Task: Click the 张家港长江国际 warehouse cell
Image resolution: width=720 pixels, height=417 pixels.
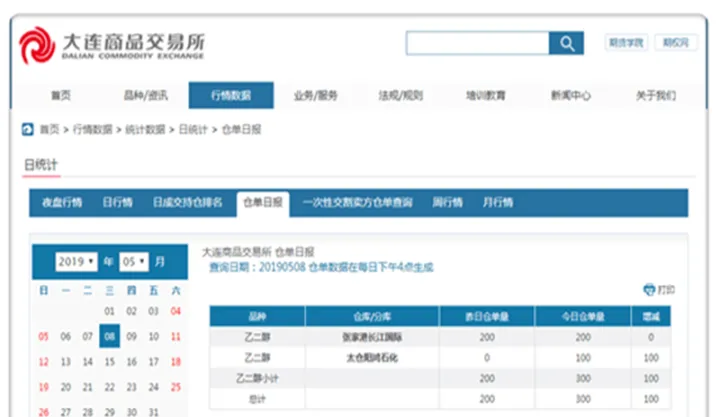Action: coord(372,338)
